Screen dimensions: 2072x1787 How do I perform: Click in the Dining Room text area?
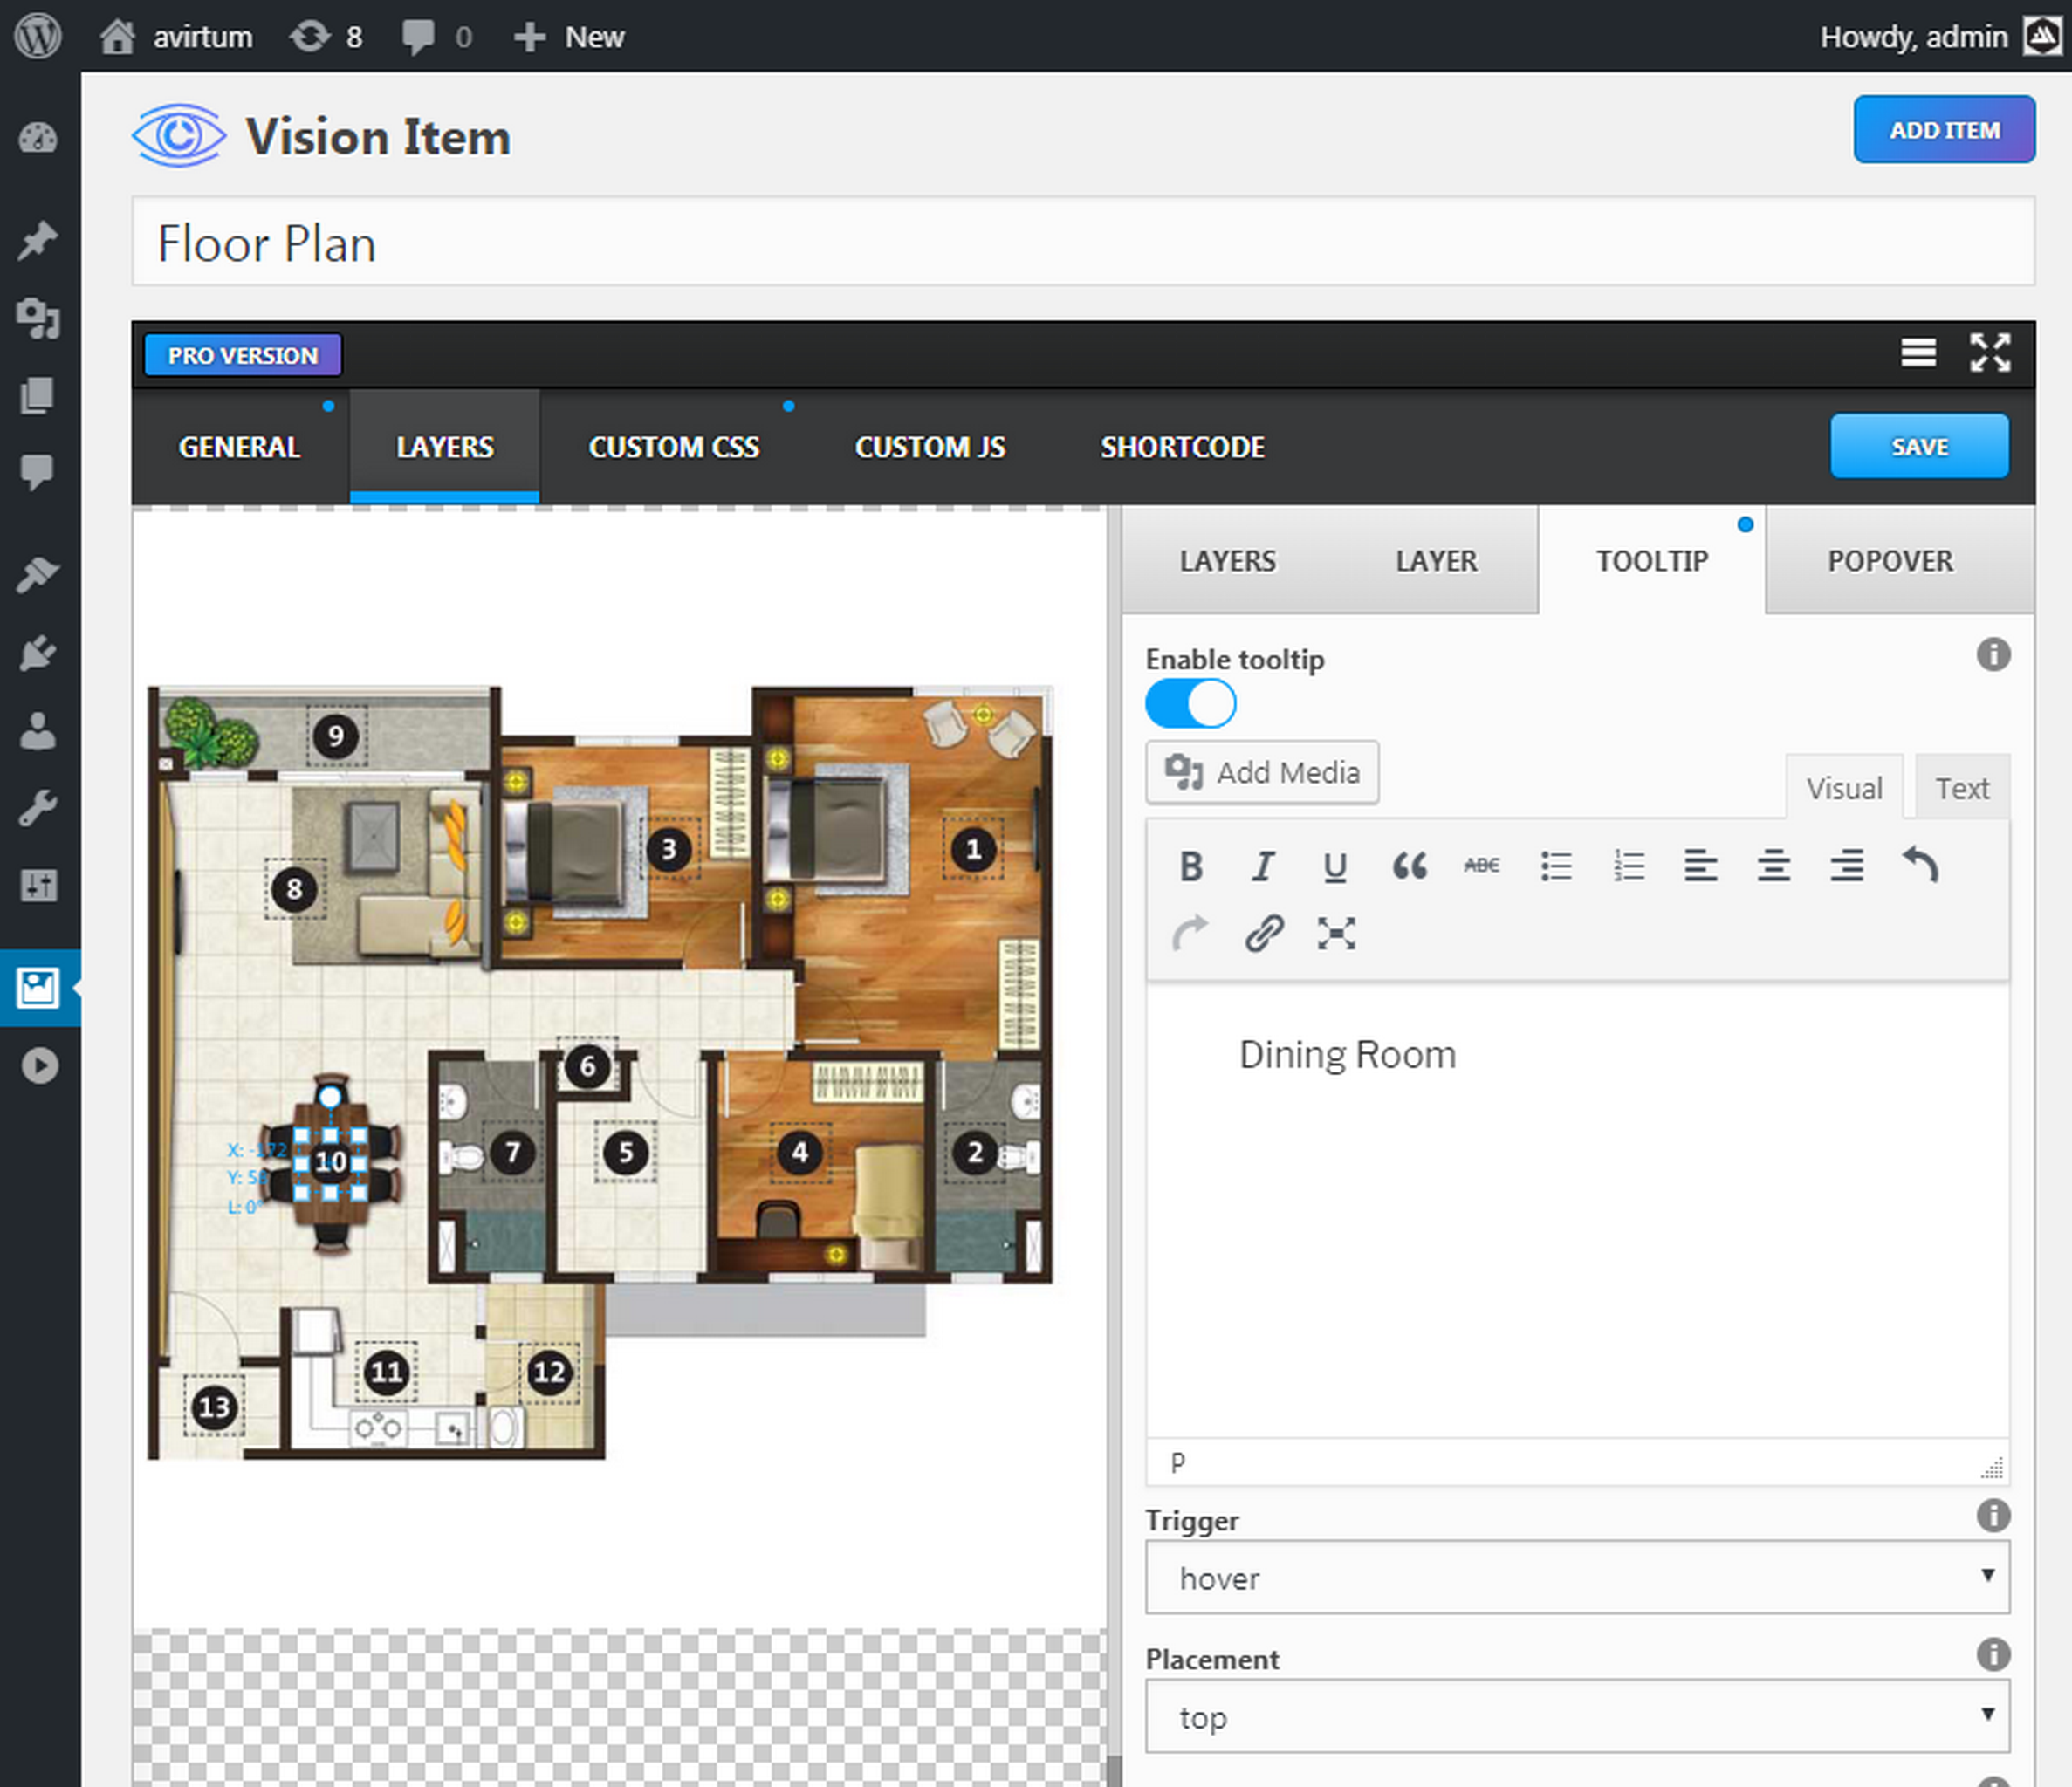coord(1577,1212)
